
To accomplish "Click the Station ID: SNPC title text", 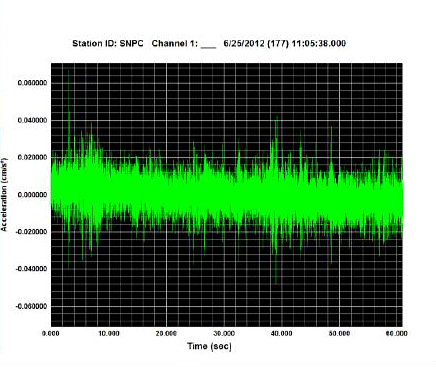I will 108,44.
